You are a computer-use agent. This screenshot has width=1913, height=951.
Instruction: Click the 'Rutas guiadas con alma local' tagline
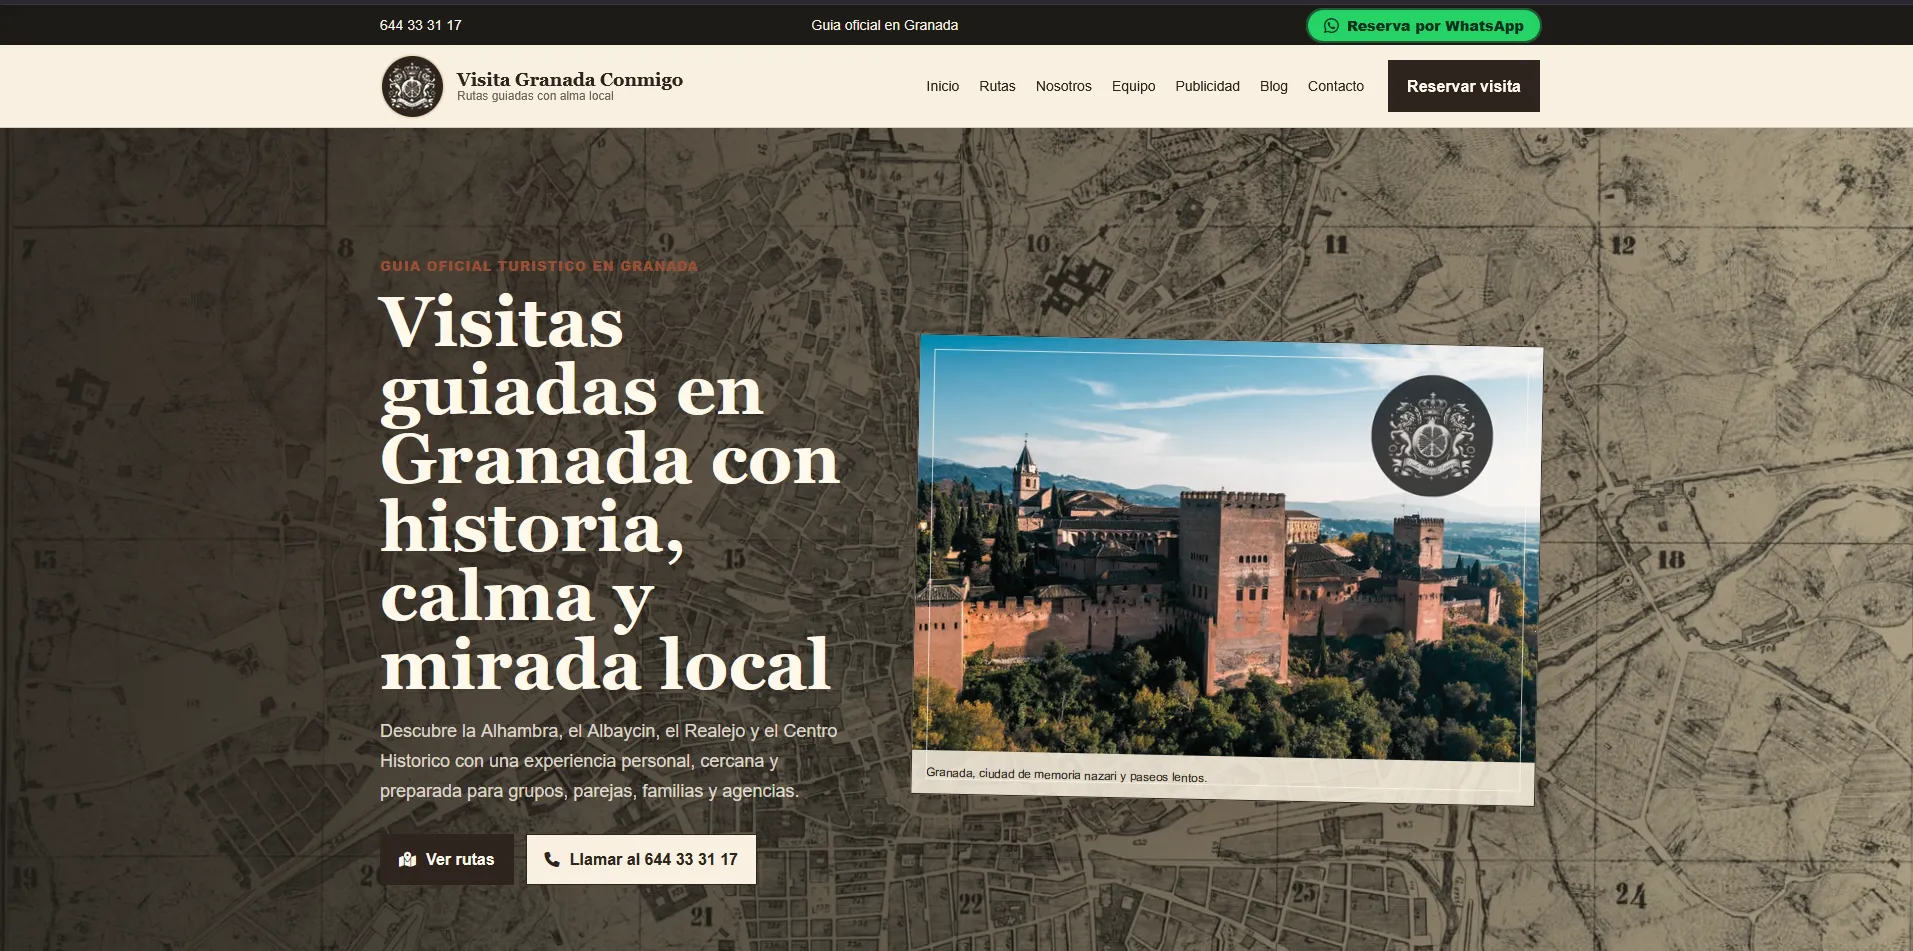535,97
